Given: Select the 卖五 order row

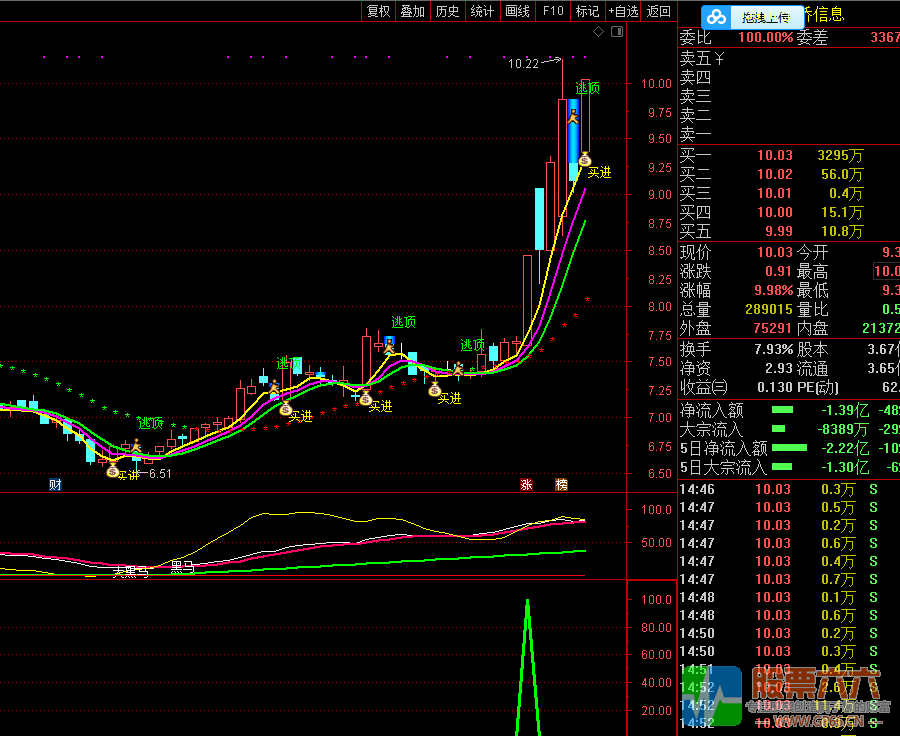Looking at the screenshot, I should point(789,58).
